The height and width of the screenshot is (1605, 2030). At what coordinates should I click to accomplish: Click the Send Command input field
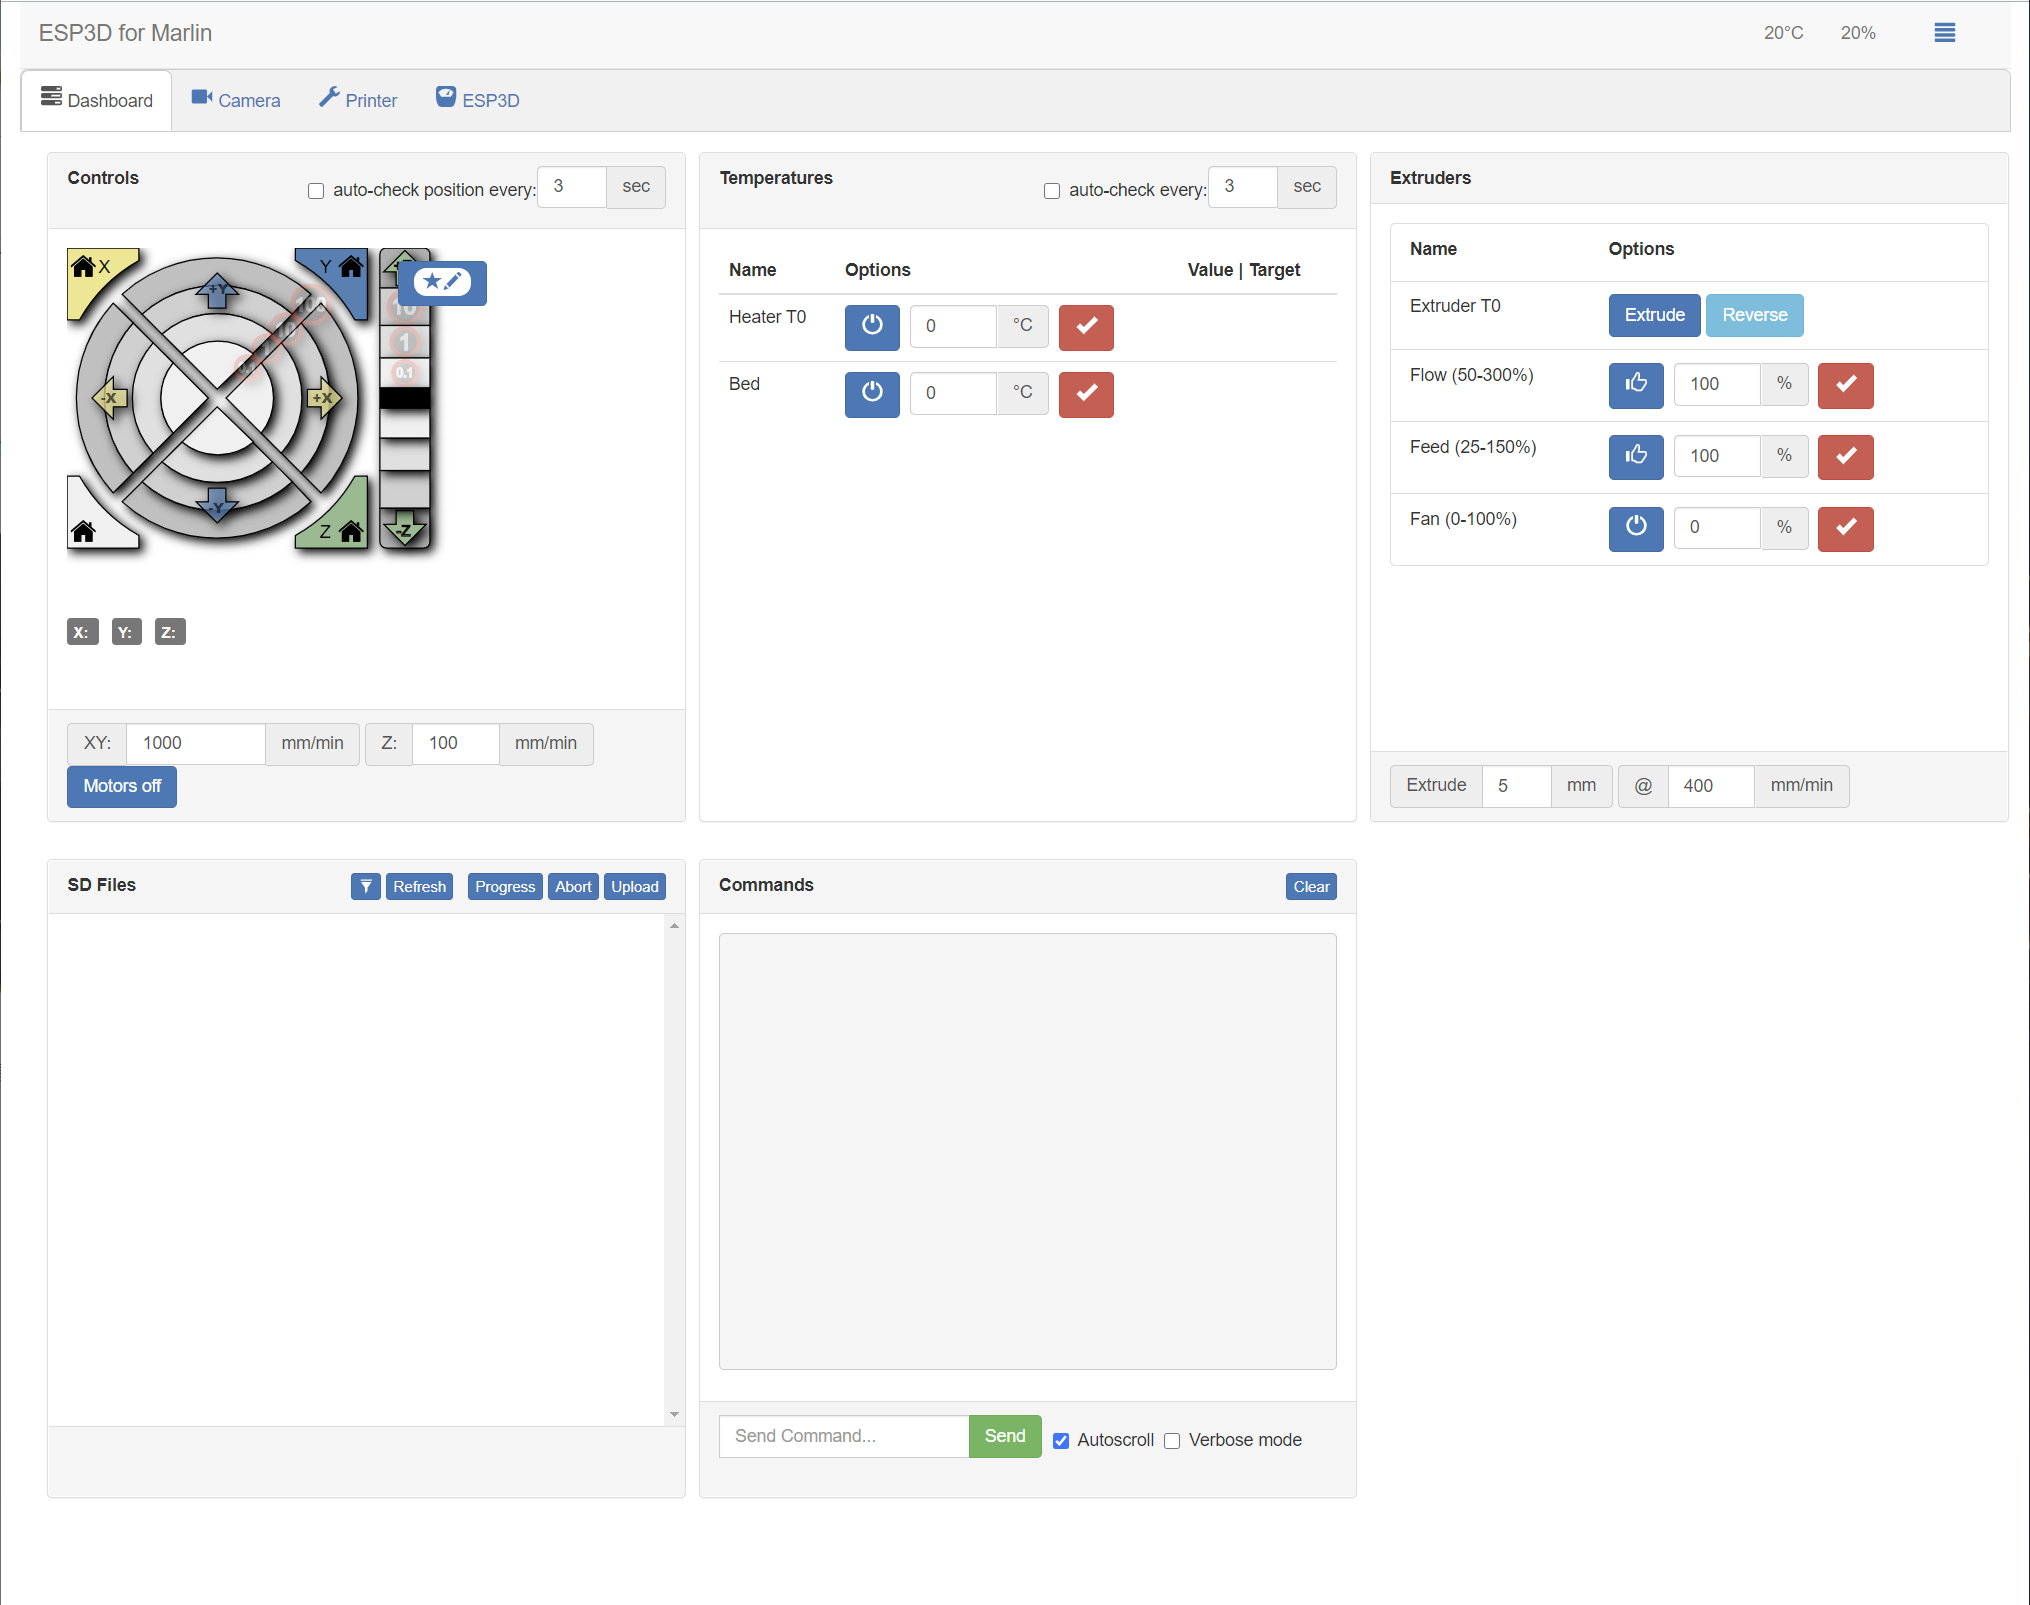(x=843, y=1437)
